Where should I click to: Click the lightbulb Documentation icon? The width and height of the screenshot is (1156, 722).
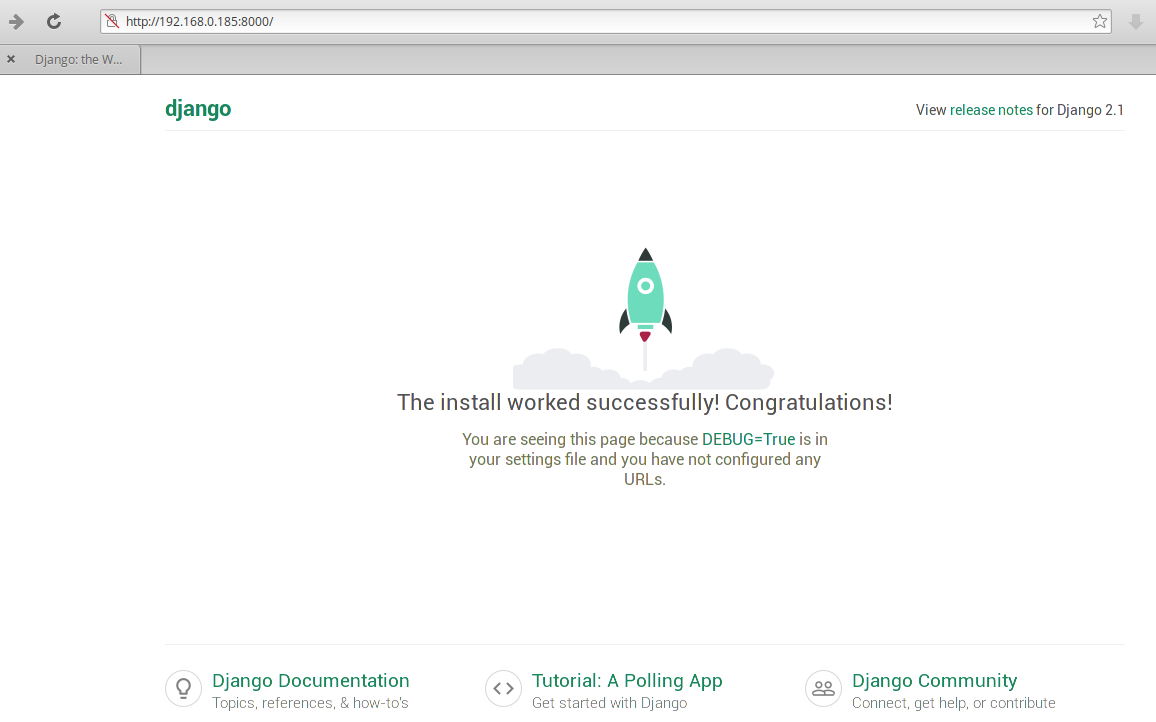click(183, 688)
